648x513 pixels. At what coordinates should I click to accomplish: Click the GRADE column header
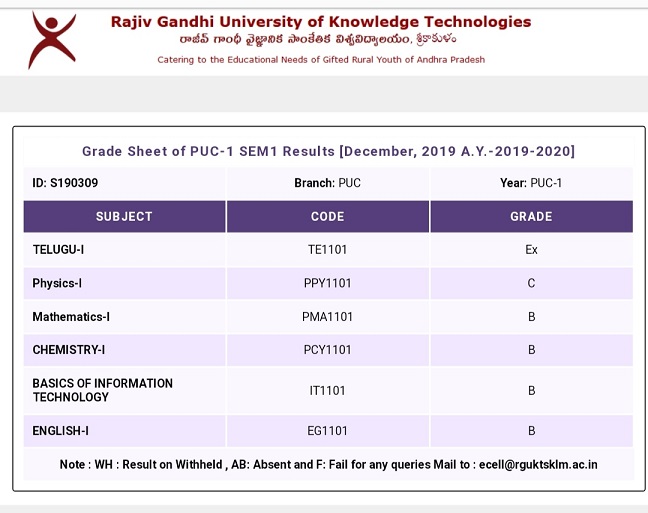(x=531, y=217)
